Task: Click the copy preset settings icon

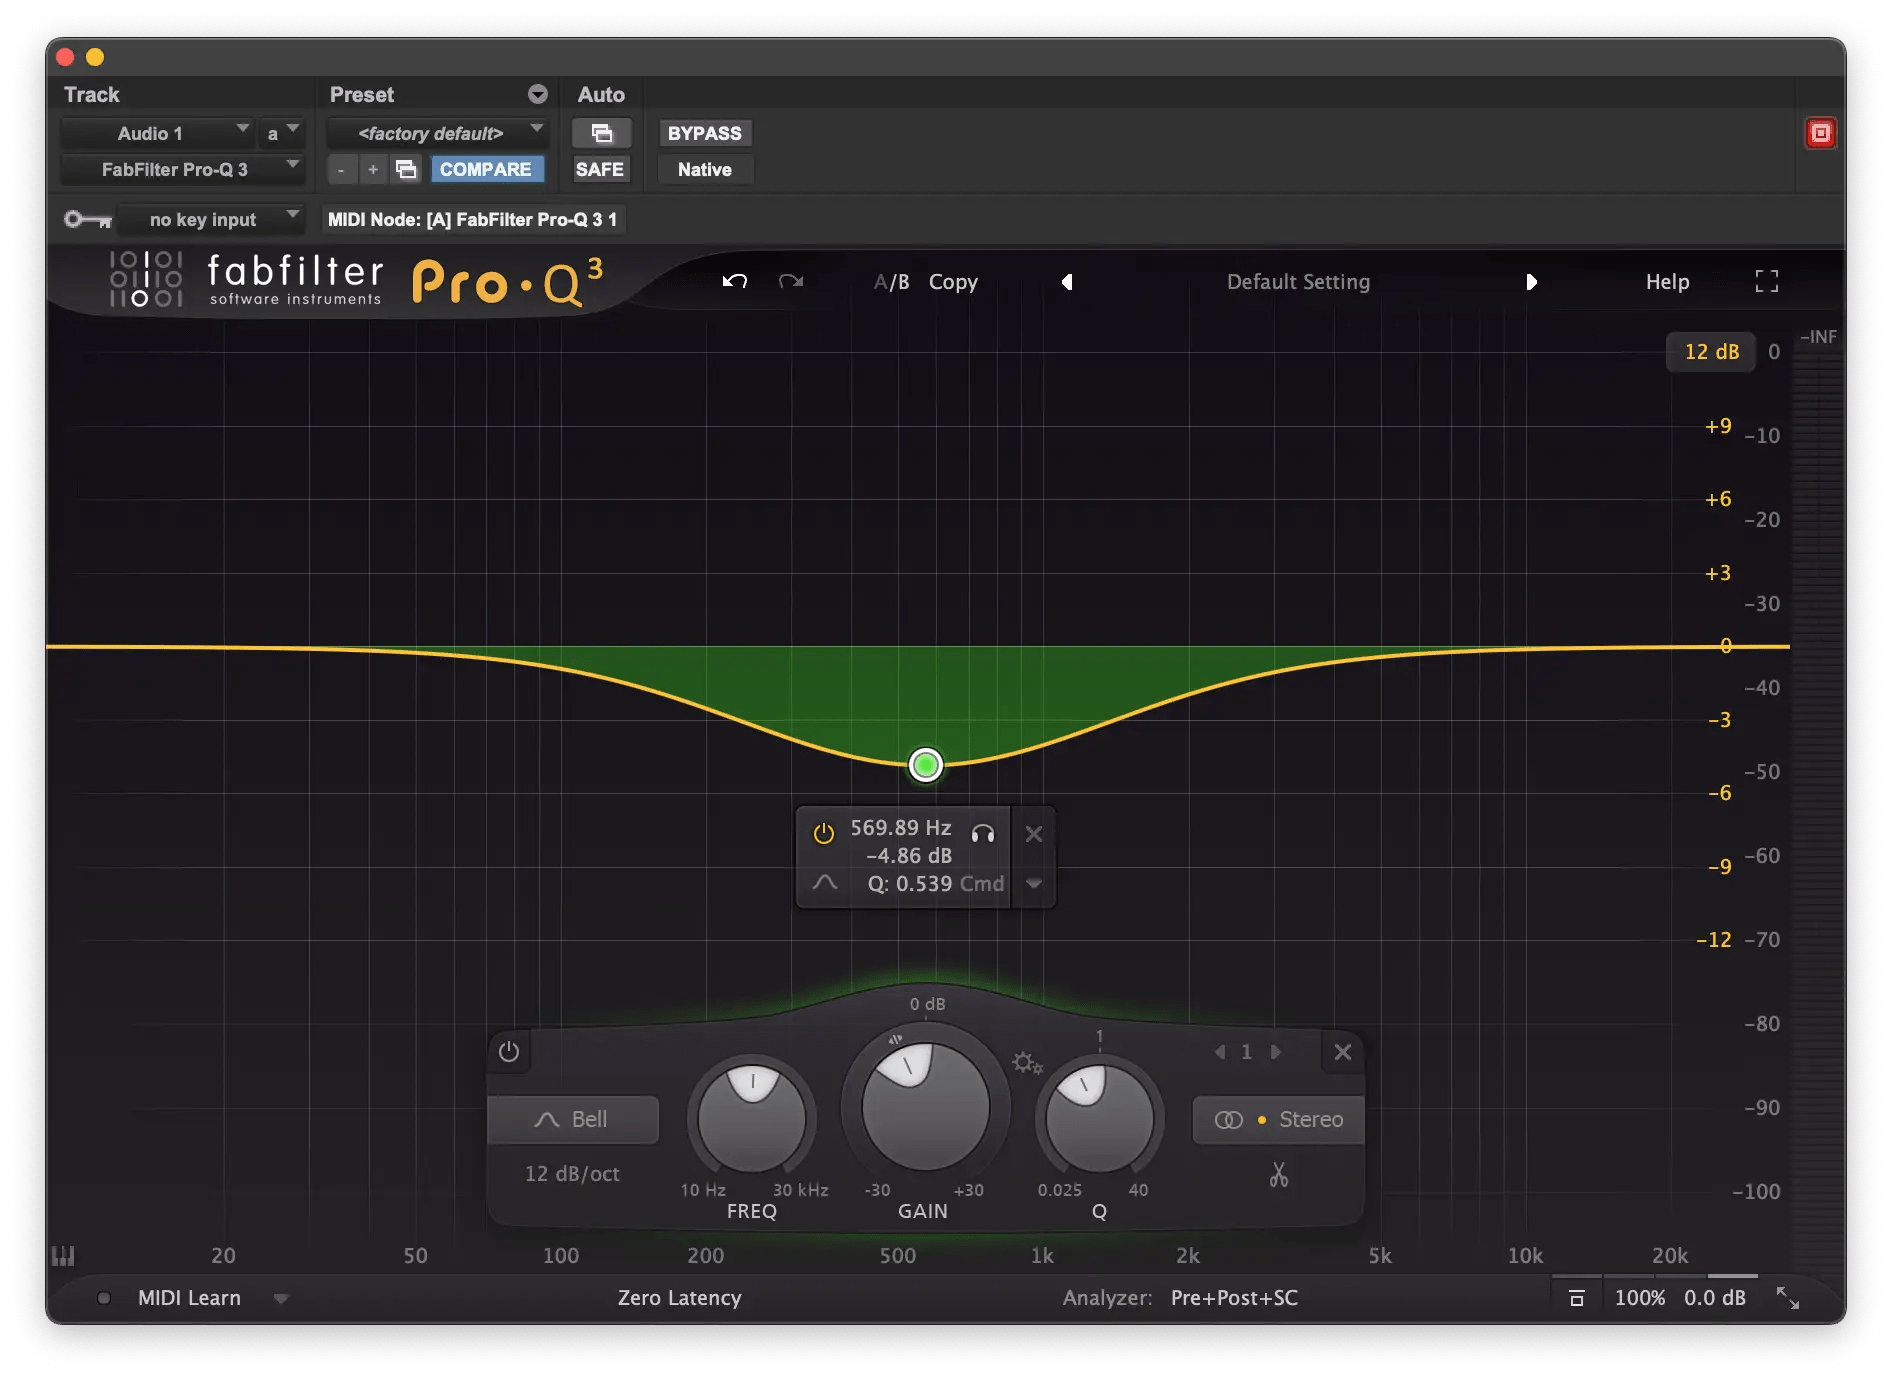Action: tap(406, 169)
